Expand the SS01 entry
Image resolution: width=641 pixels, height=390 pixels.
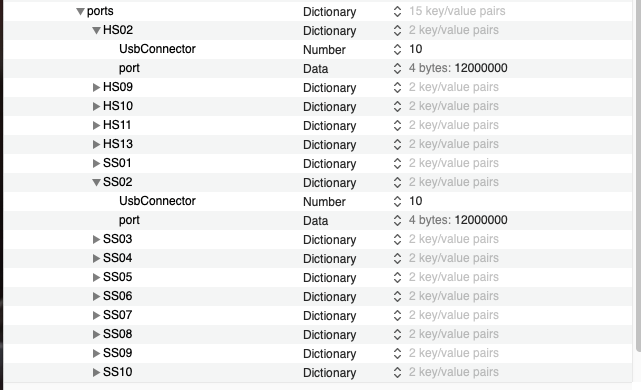pos(96,163)
